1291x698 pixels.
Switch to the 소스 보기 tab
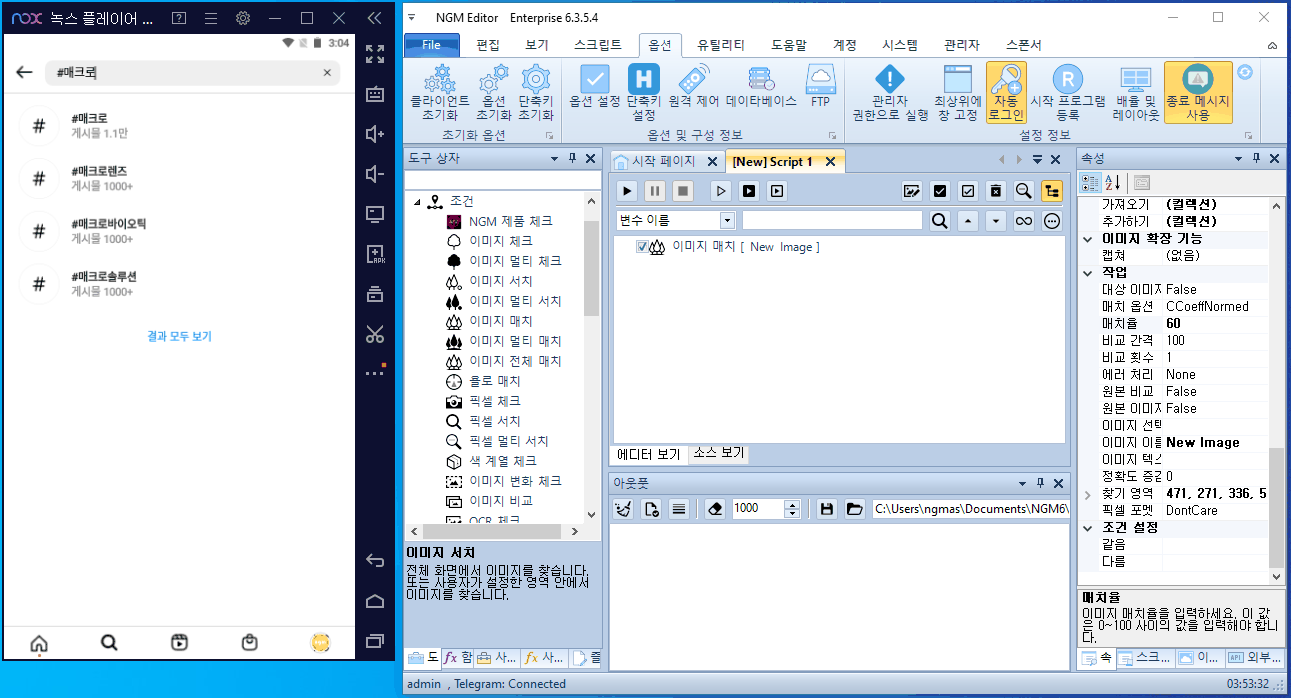pyautogui.click(x=718, y=453)
